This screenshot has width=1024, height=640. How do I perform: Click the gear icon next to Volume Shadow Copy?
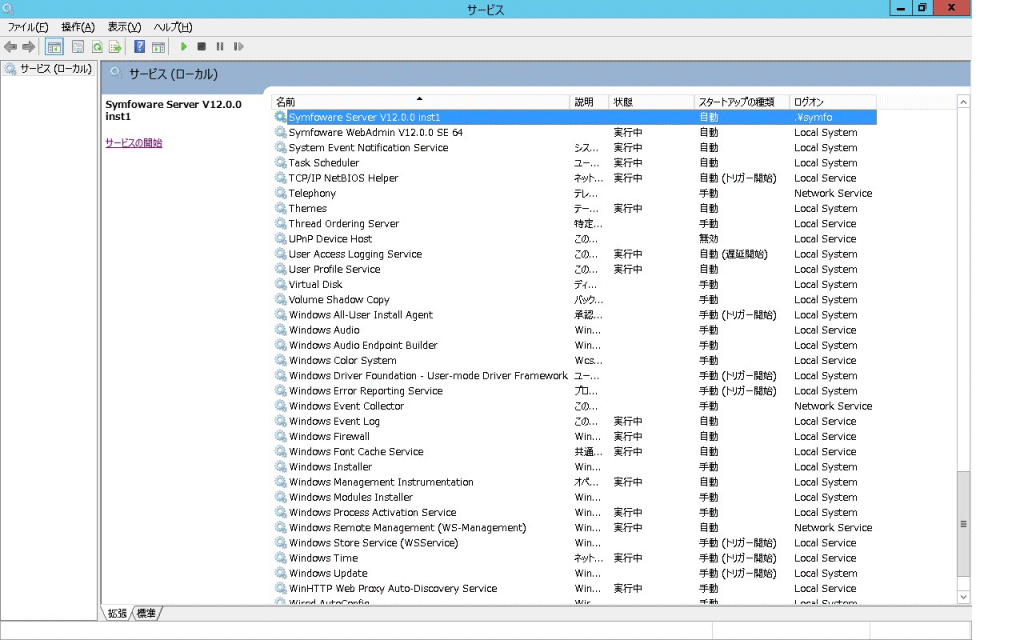tap(281, 300)
